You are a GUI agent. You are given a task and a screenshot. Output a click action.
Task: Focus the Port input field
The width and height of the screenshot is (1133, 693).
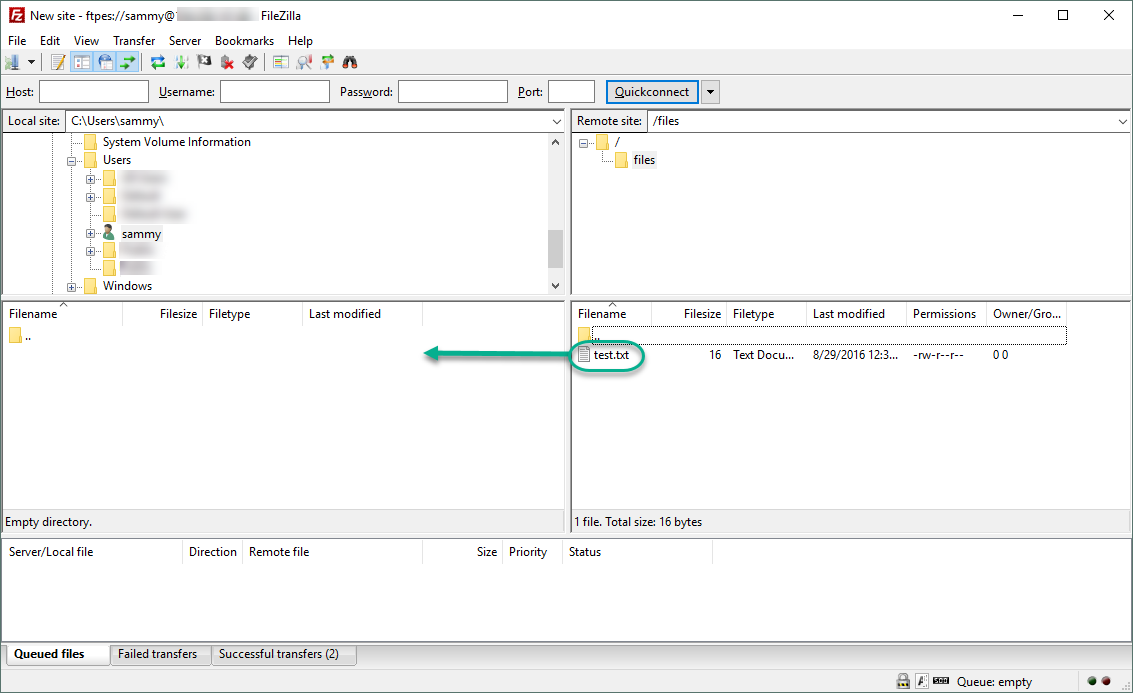(572, 92)
